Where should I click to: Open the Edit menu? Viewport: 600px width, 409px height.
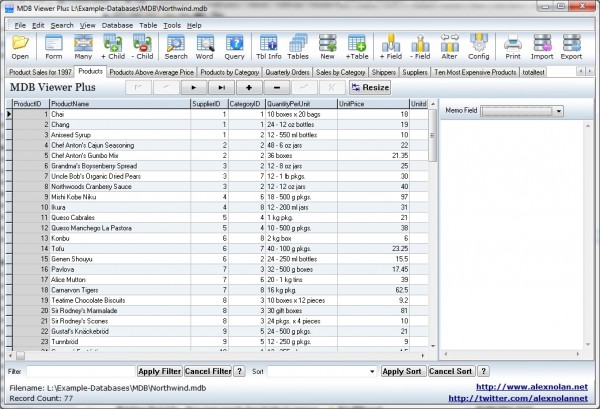38,25
